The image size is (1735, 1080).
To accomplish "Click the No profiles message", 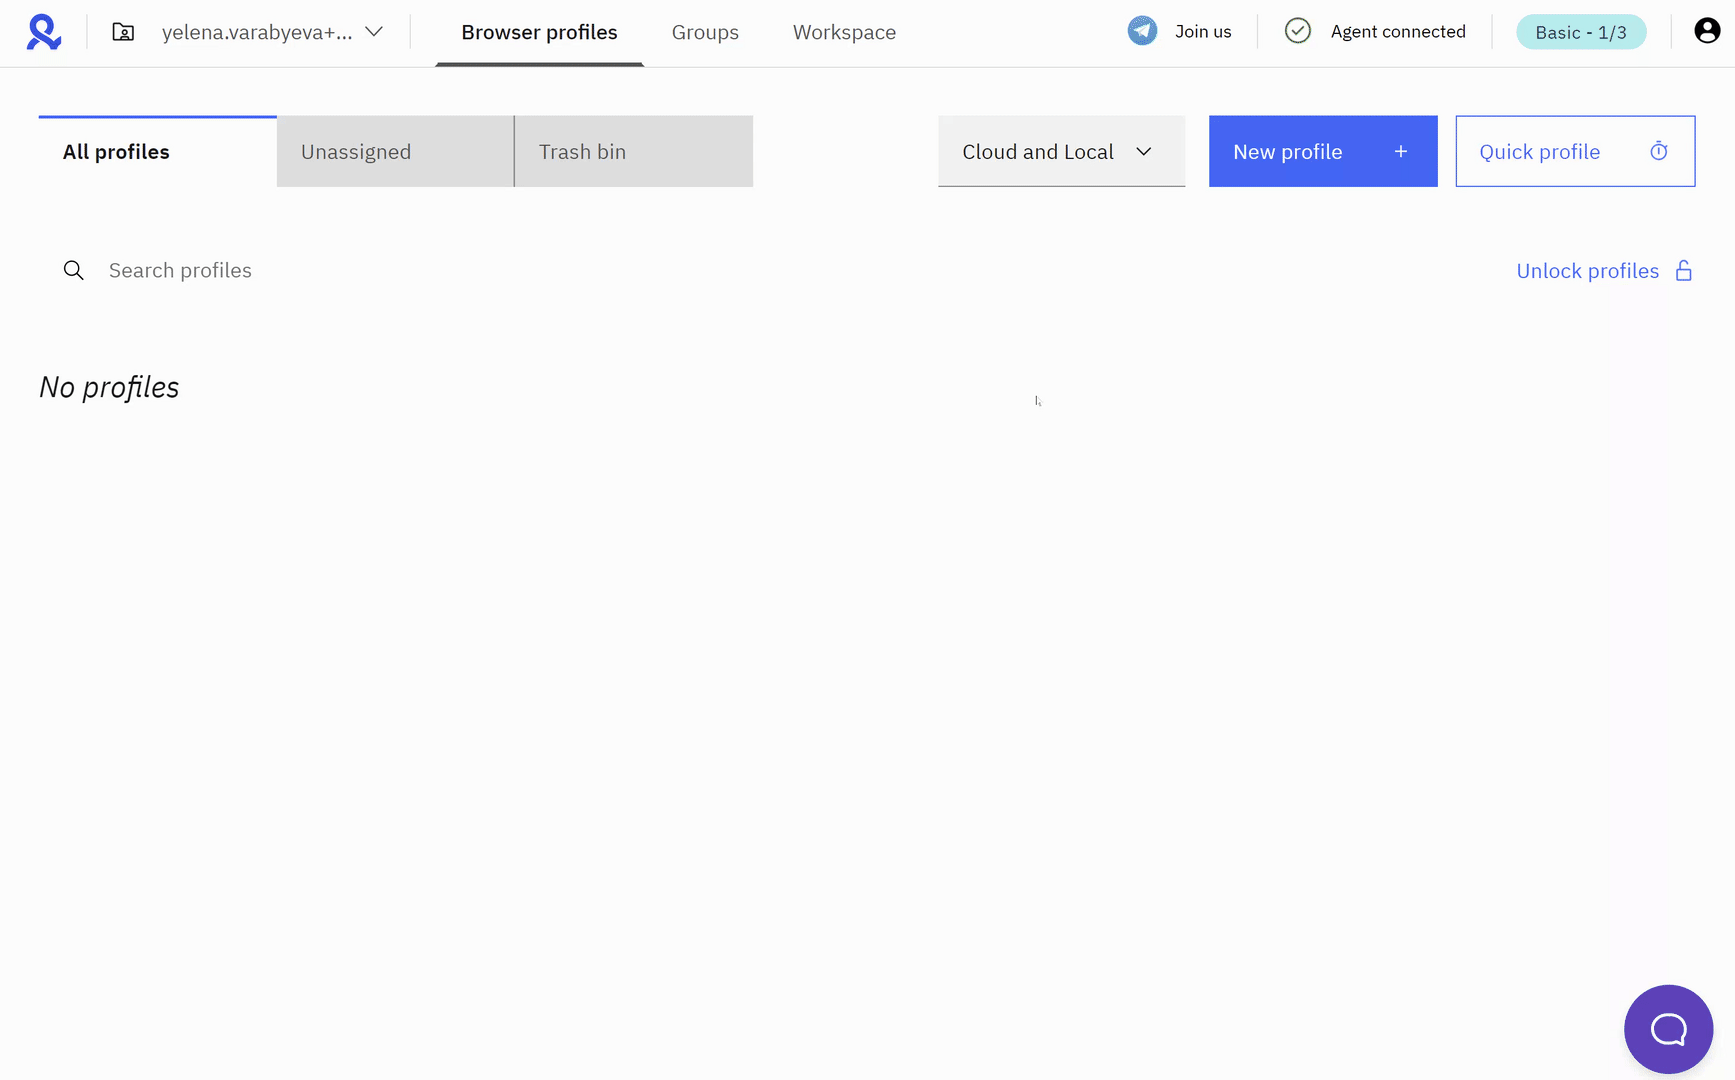I will (109, 387).
